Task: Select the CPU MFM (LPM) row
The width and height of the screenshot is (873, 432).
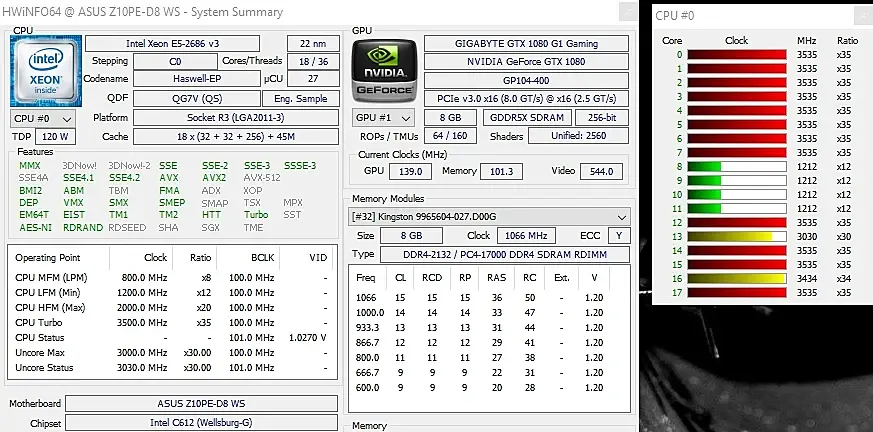Action: point(172,278)
